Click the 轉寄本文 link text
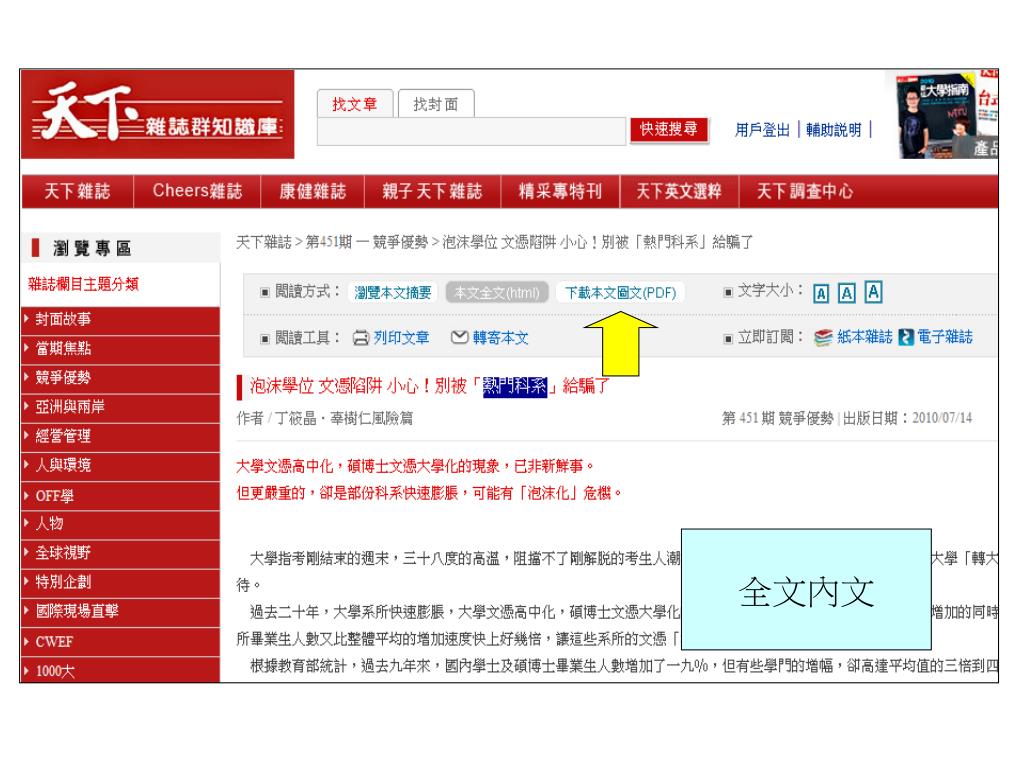Image resolution: width=1024 pixels, height=768 pixels. click(500, 338)
